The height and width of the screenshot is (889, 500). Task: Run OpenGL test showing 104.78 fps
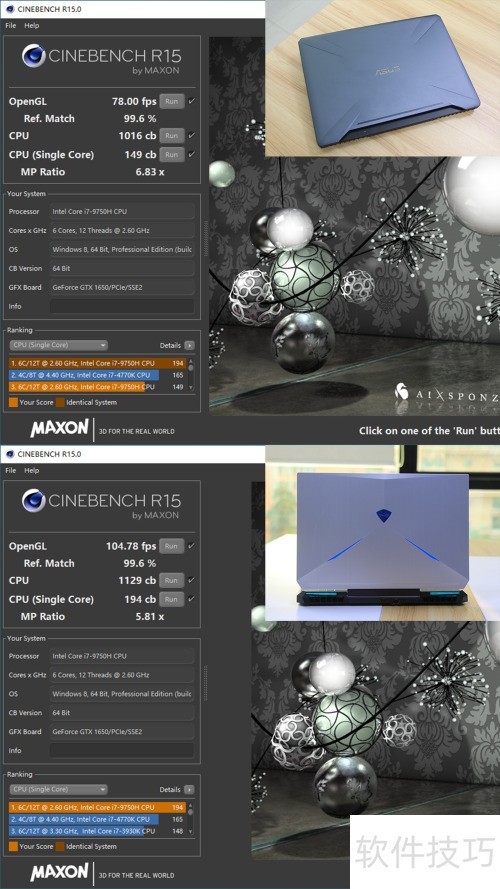(172, 546)
